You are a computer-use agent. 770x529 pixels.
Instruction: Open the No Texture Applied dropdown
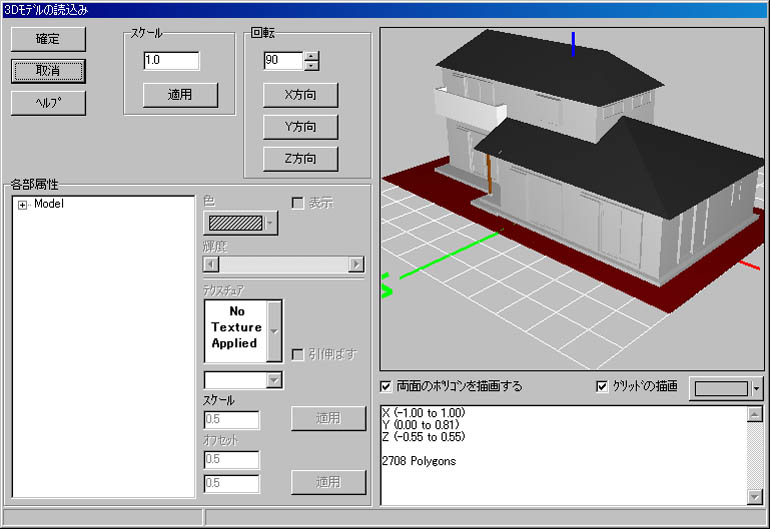[x=274, y=331]
